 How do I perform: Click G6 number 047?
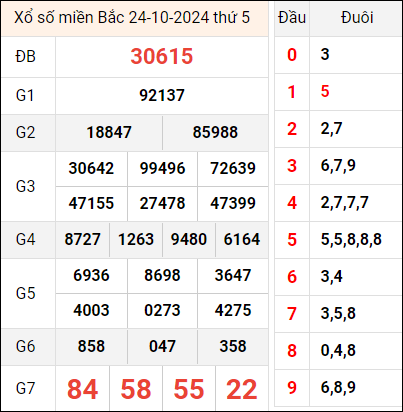[162, 346]
